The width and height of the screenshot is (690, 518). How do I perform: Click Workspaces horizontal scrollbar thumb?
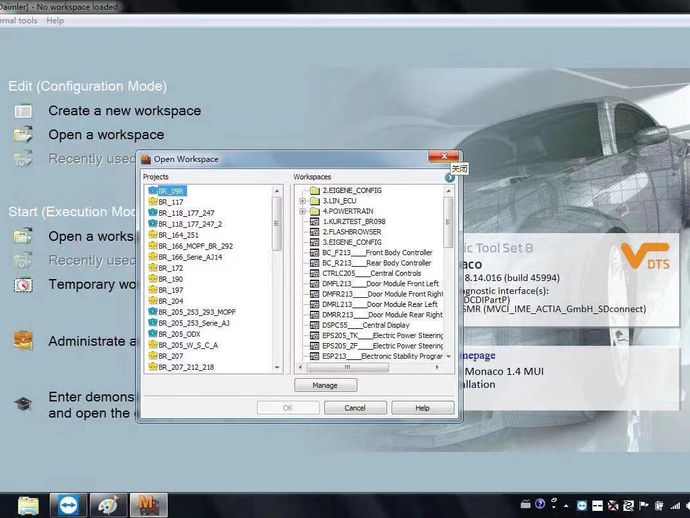pos(348,367)
